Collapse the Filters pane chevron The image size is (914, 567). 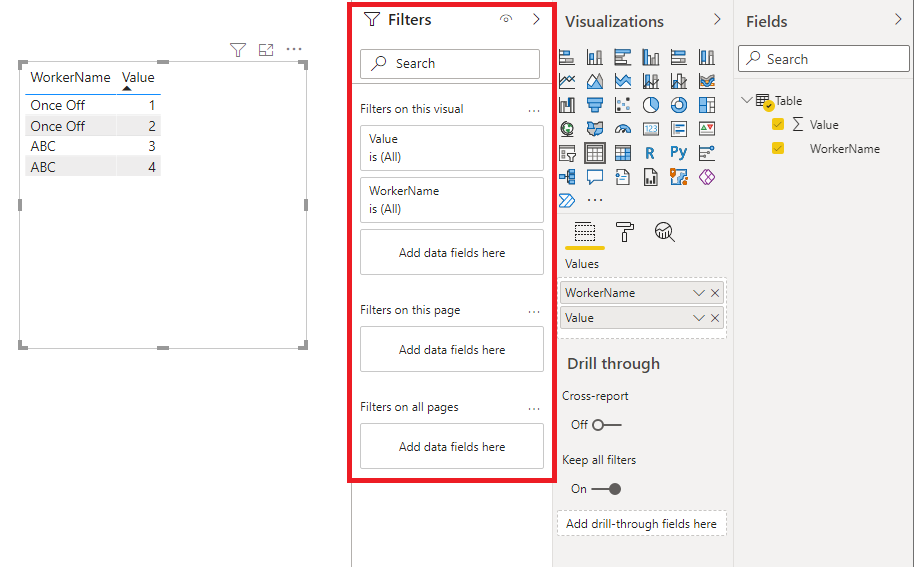click(x=536, y=19)
